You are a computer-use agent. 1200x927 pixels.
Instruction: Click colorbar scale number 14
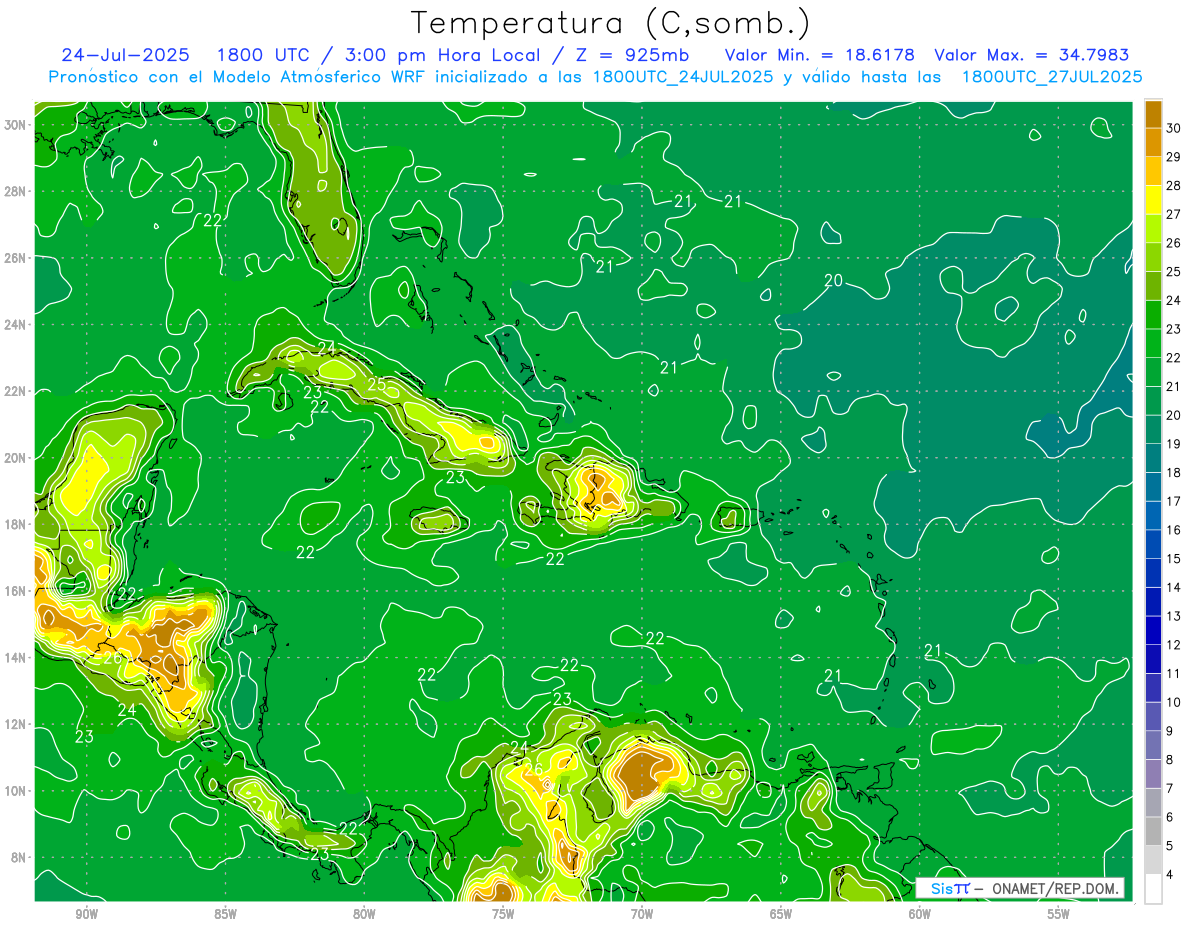(1173, 587)
